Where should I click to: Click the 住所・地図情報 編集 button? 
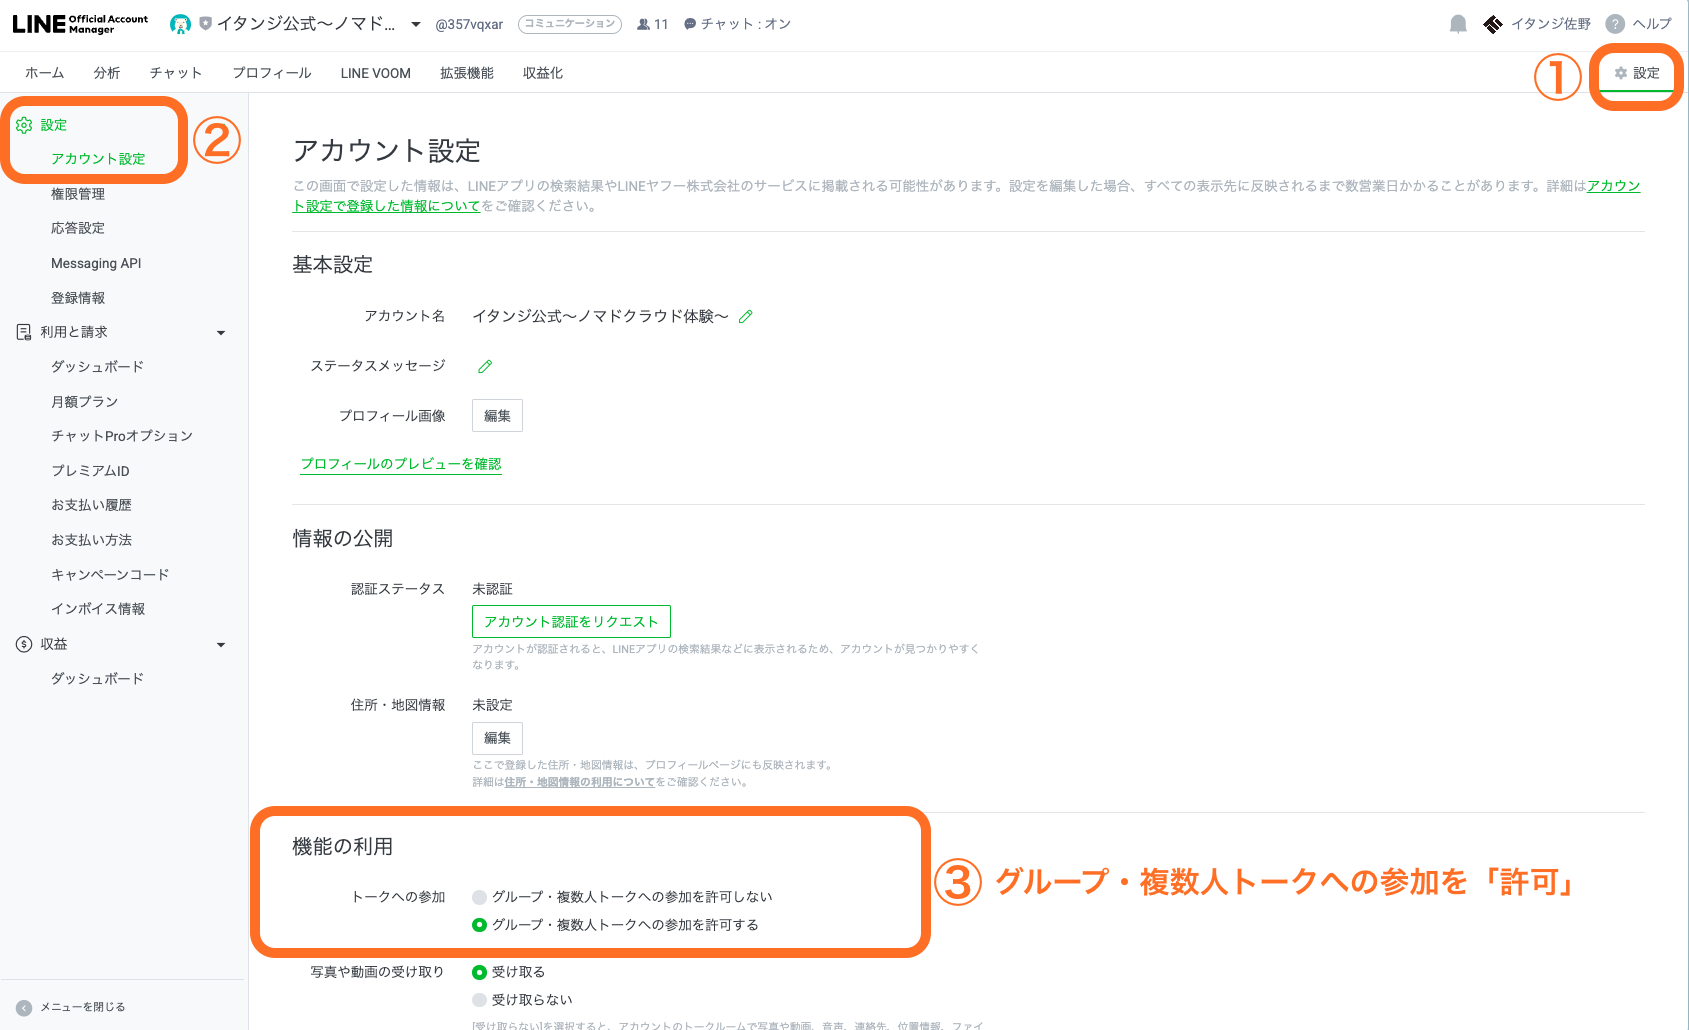(497, 738)
